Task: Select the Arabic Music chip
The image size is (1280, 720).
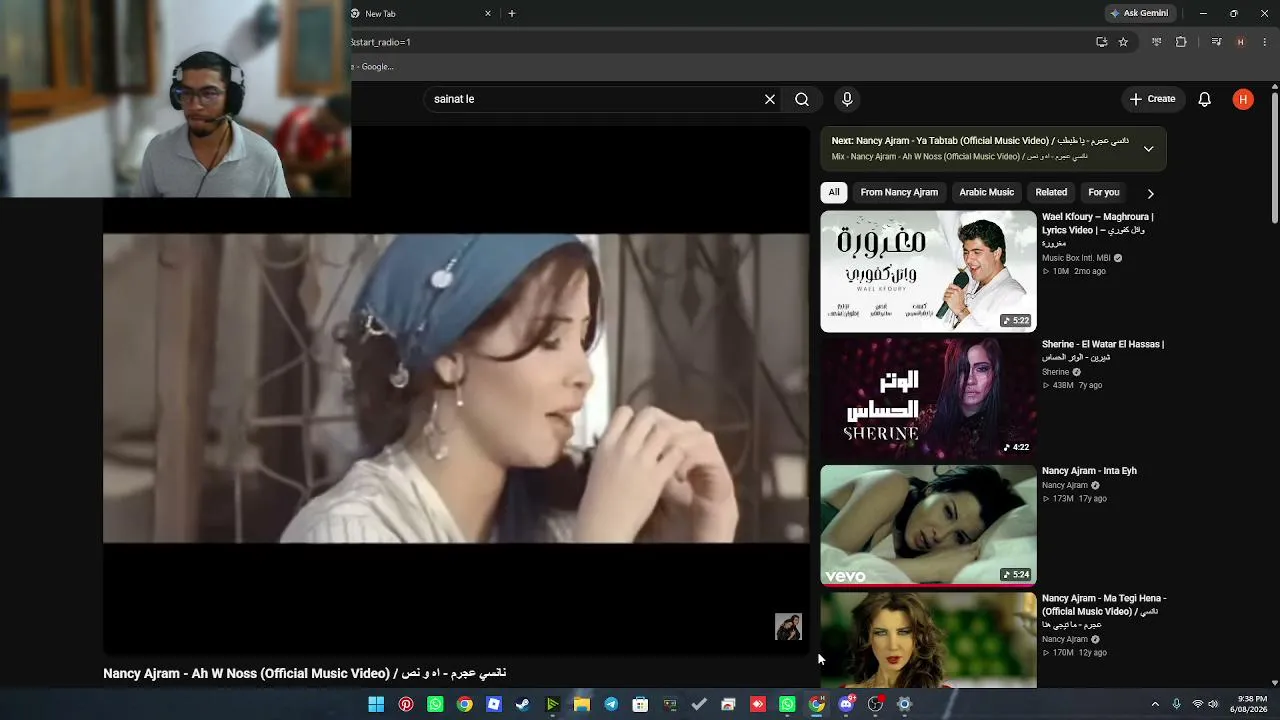Action: point(986,192)
